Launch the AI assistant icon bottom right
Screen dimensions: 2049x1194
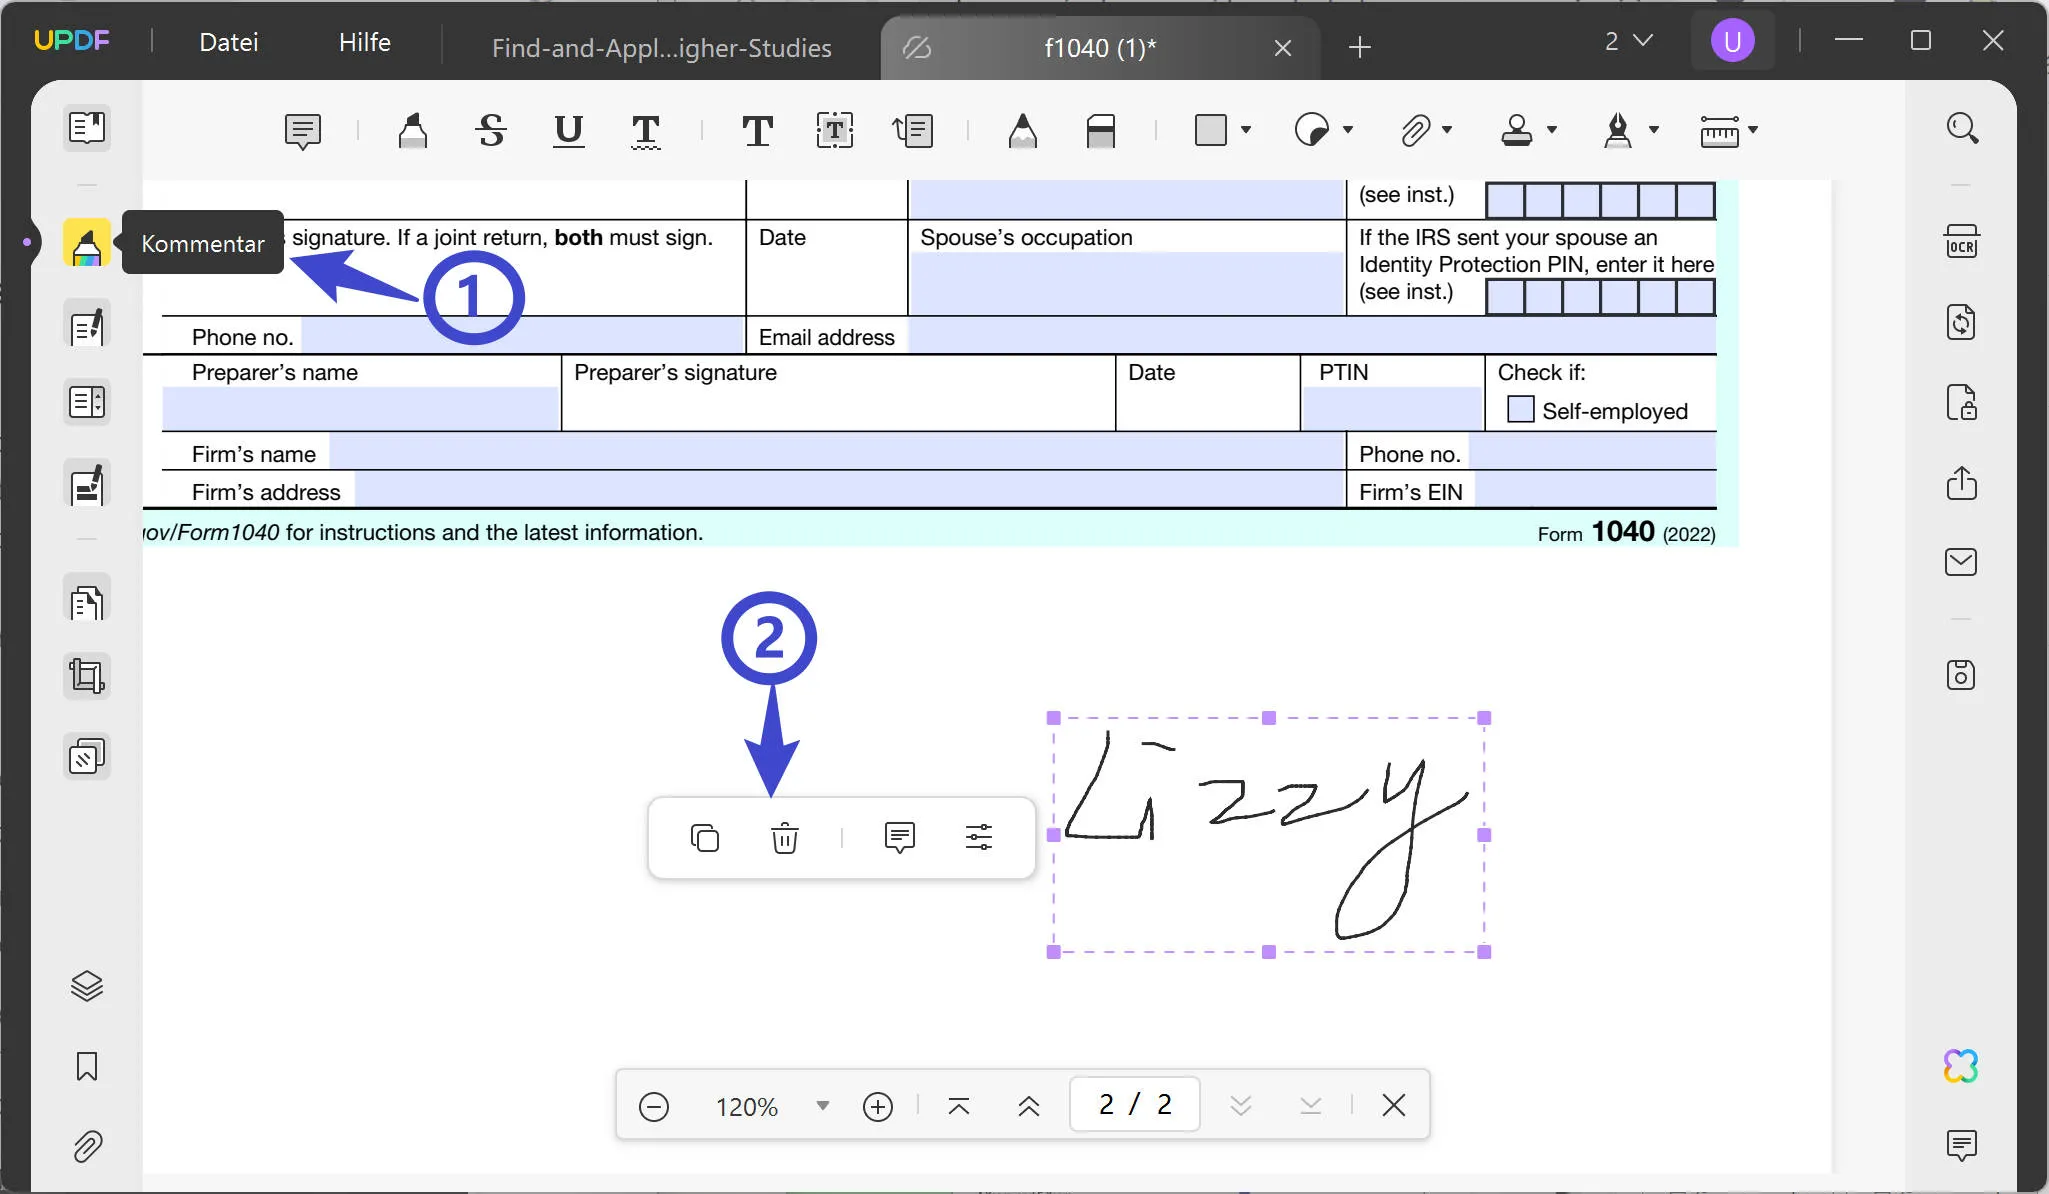pos(1959,1066)
